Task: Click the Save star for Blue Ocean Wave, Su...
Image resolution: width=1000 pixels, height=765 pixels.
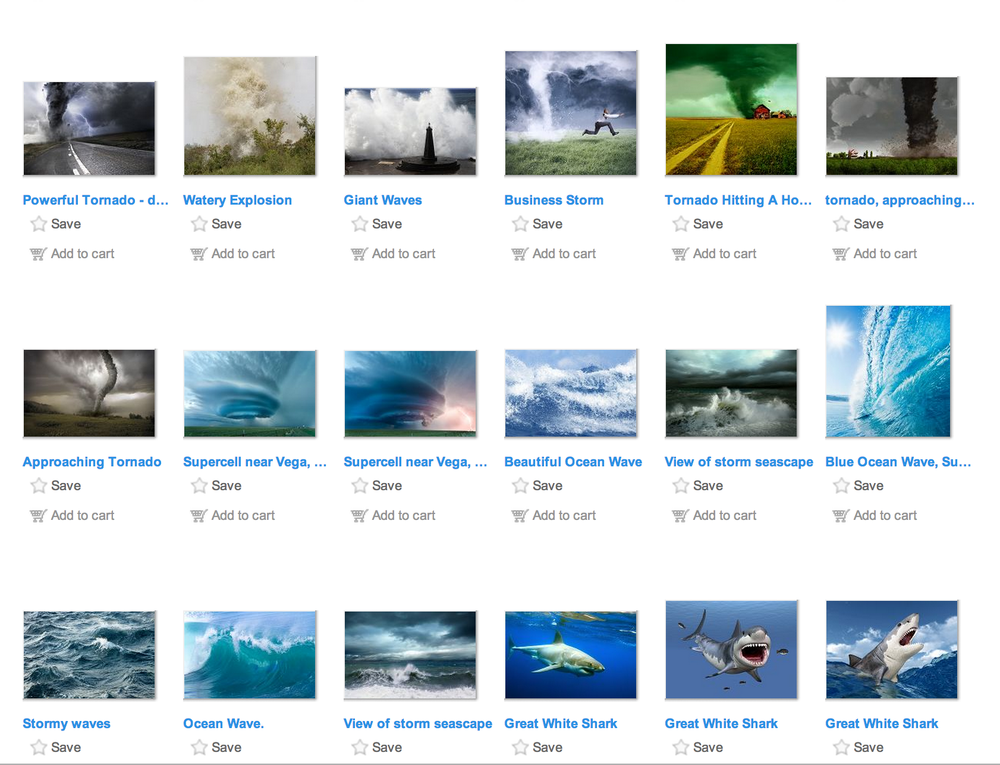Action: pyautogui.click(x=842, y=486)
